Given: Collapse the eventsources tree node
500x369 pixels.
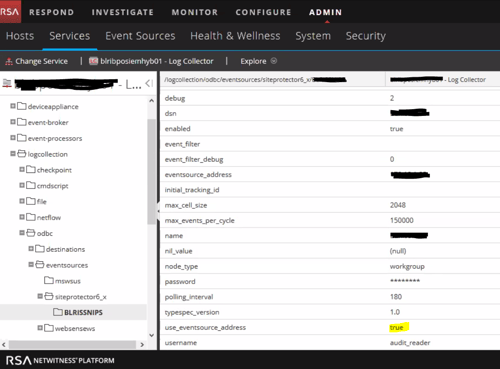Looking at the screenshot, I should pyautogui.click(x=31, y=264).
